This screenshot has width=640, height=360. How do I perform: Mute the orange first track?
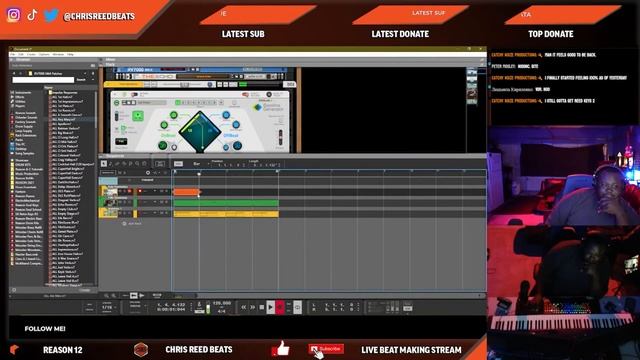pos(120,191)
